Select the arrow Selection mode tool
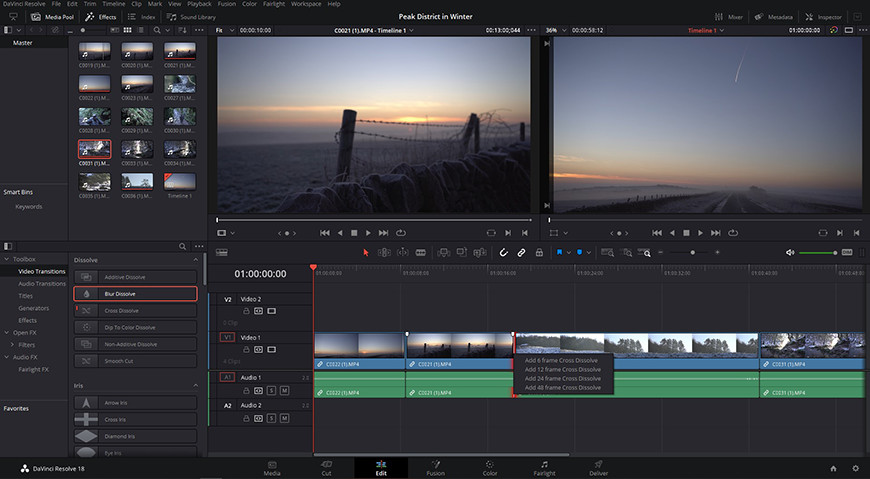 (x=366, y=253)
